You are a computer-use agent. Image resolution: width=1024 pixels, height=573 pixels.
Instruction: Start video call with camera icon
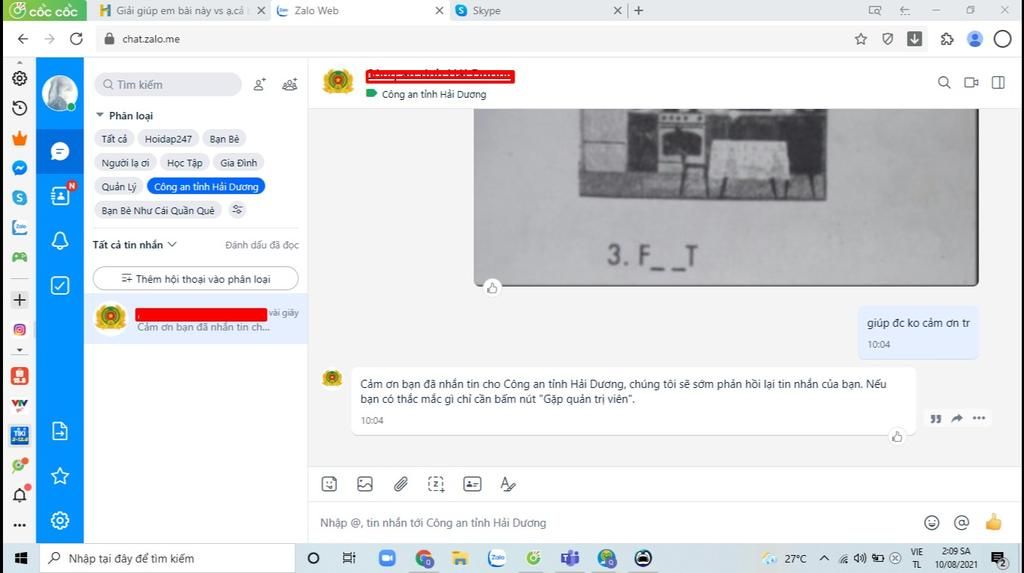point(971,82)
